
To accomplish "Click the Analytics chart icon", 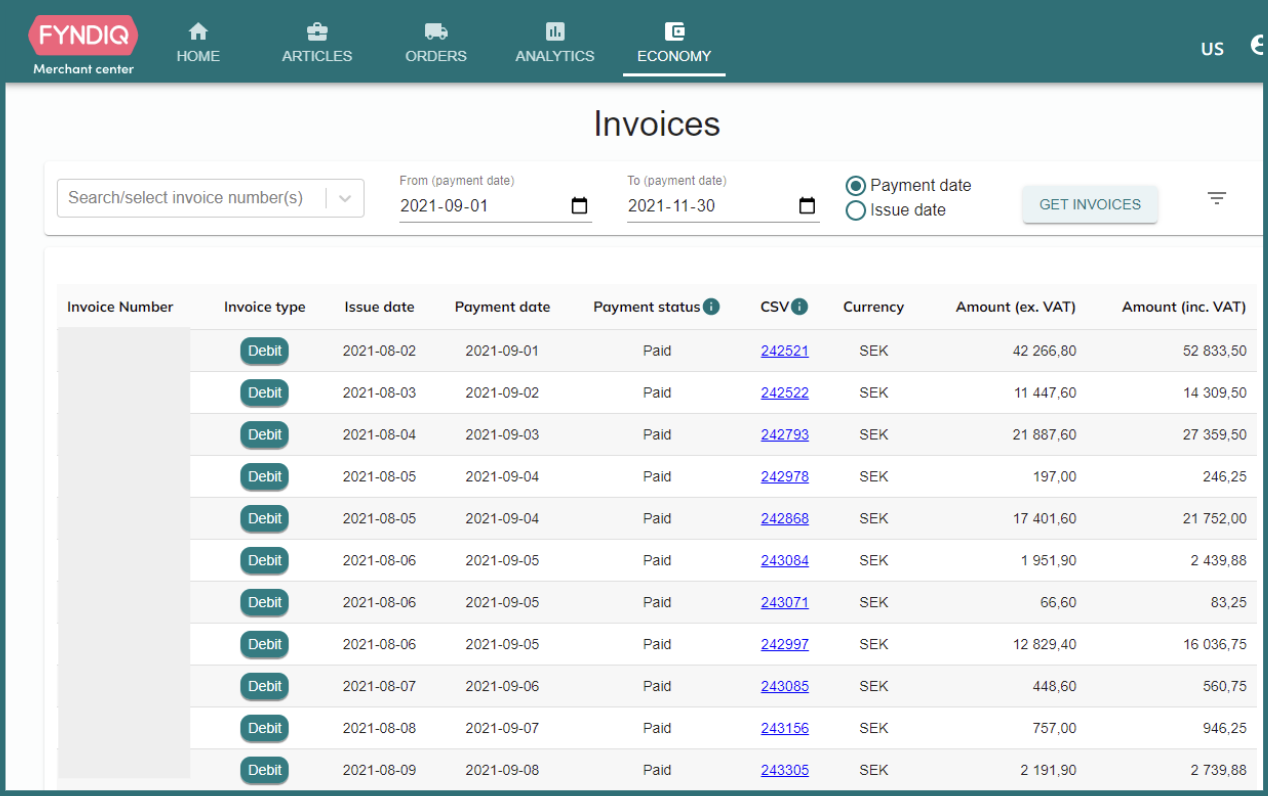I will tap(555, 31).
